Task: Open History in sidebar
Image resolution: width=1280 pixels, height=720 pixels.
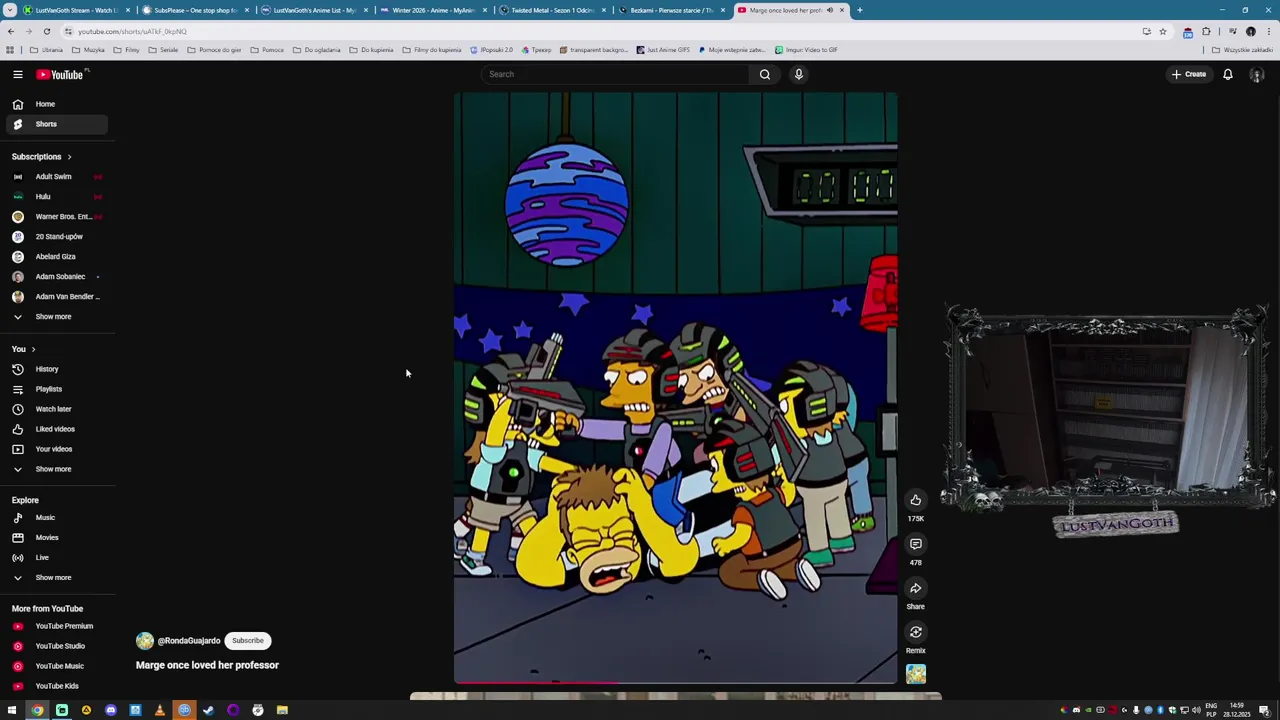Action: click(x=57, y=369)
